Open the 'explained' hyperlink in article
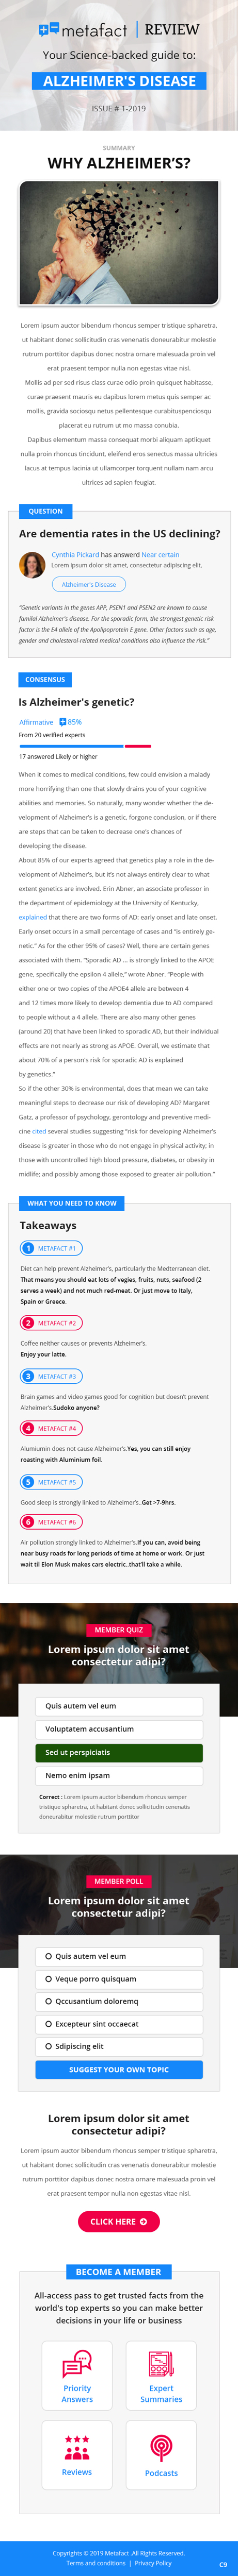 (x=33, y=917)
